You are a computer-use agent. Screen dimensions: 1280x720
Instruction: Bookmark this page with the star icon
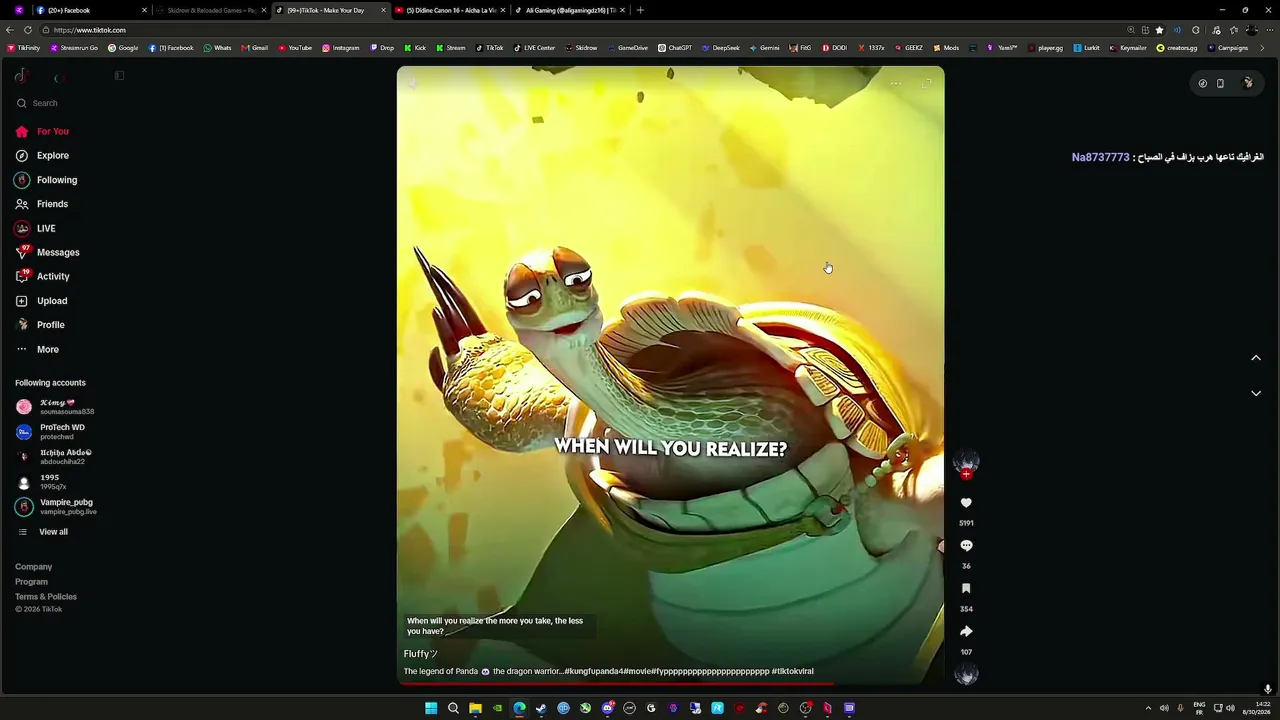pos(1159,30)
